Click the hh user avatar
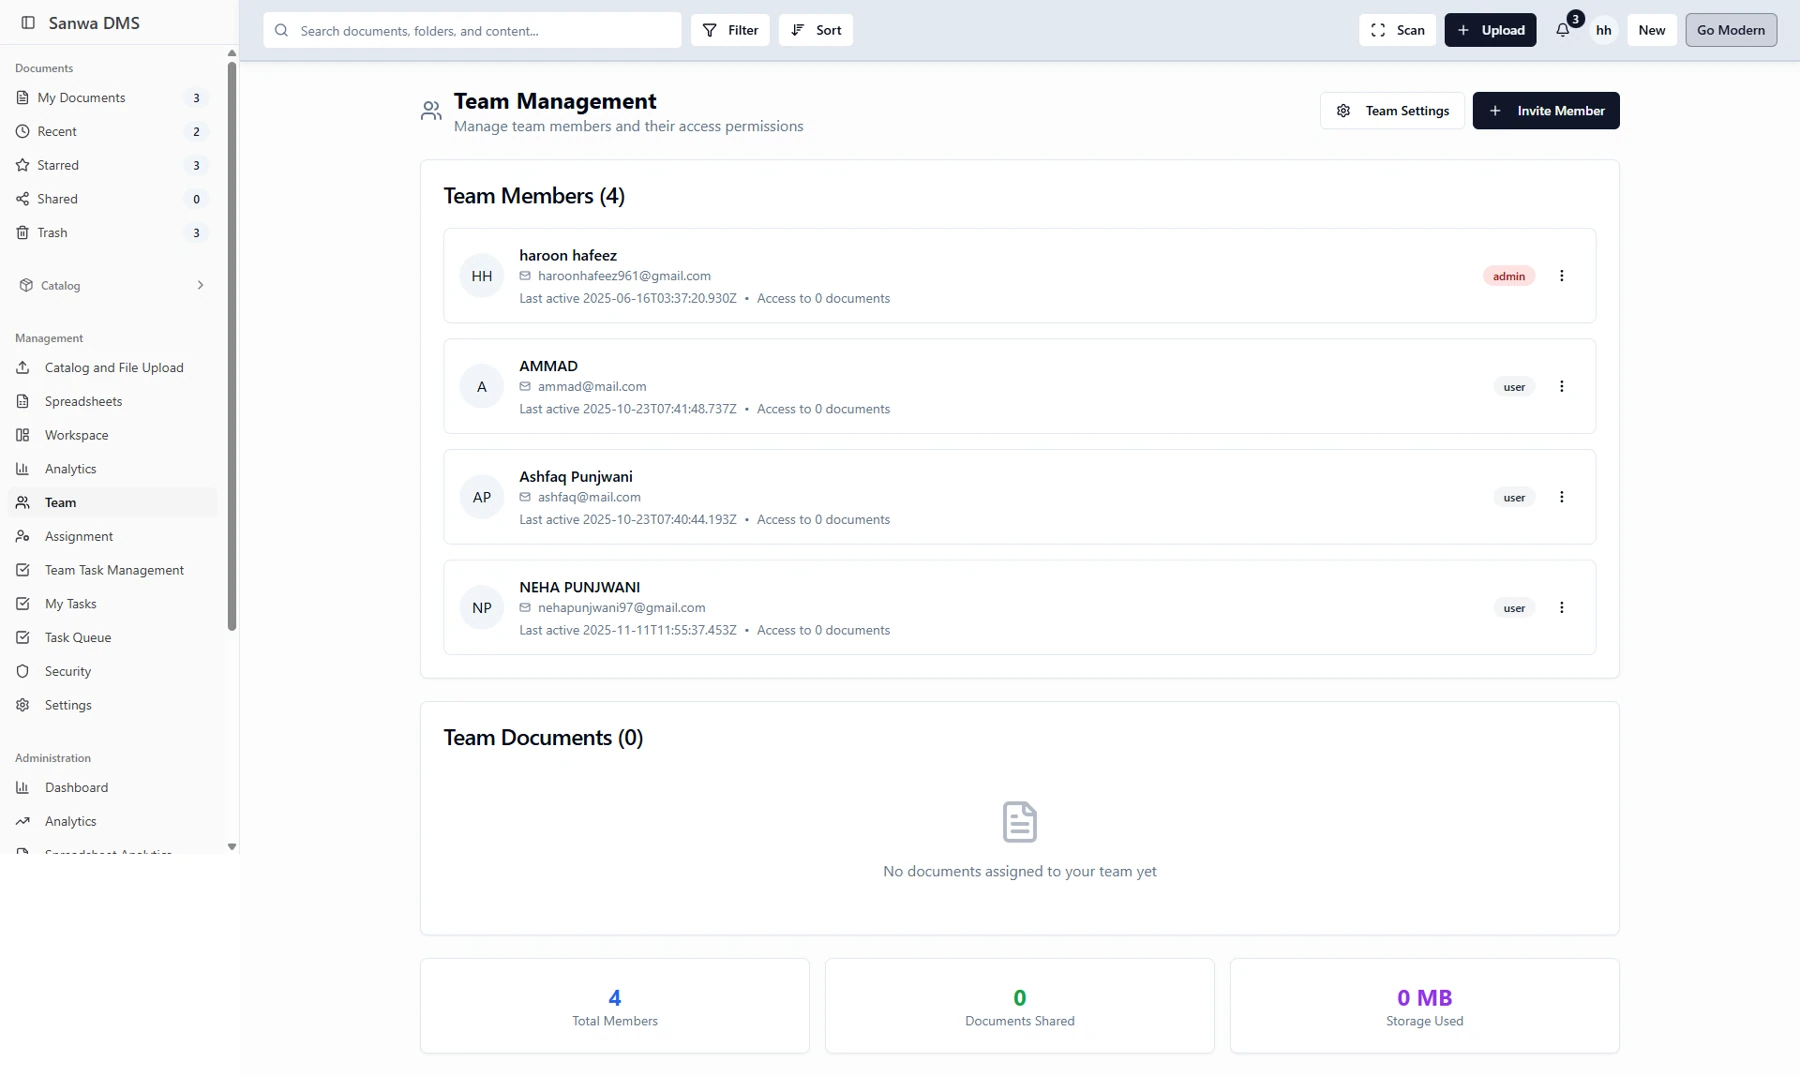This screenshot has height=1076, width=1800. [x=1603, y=30]
